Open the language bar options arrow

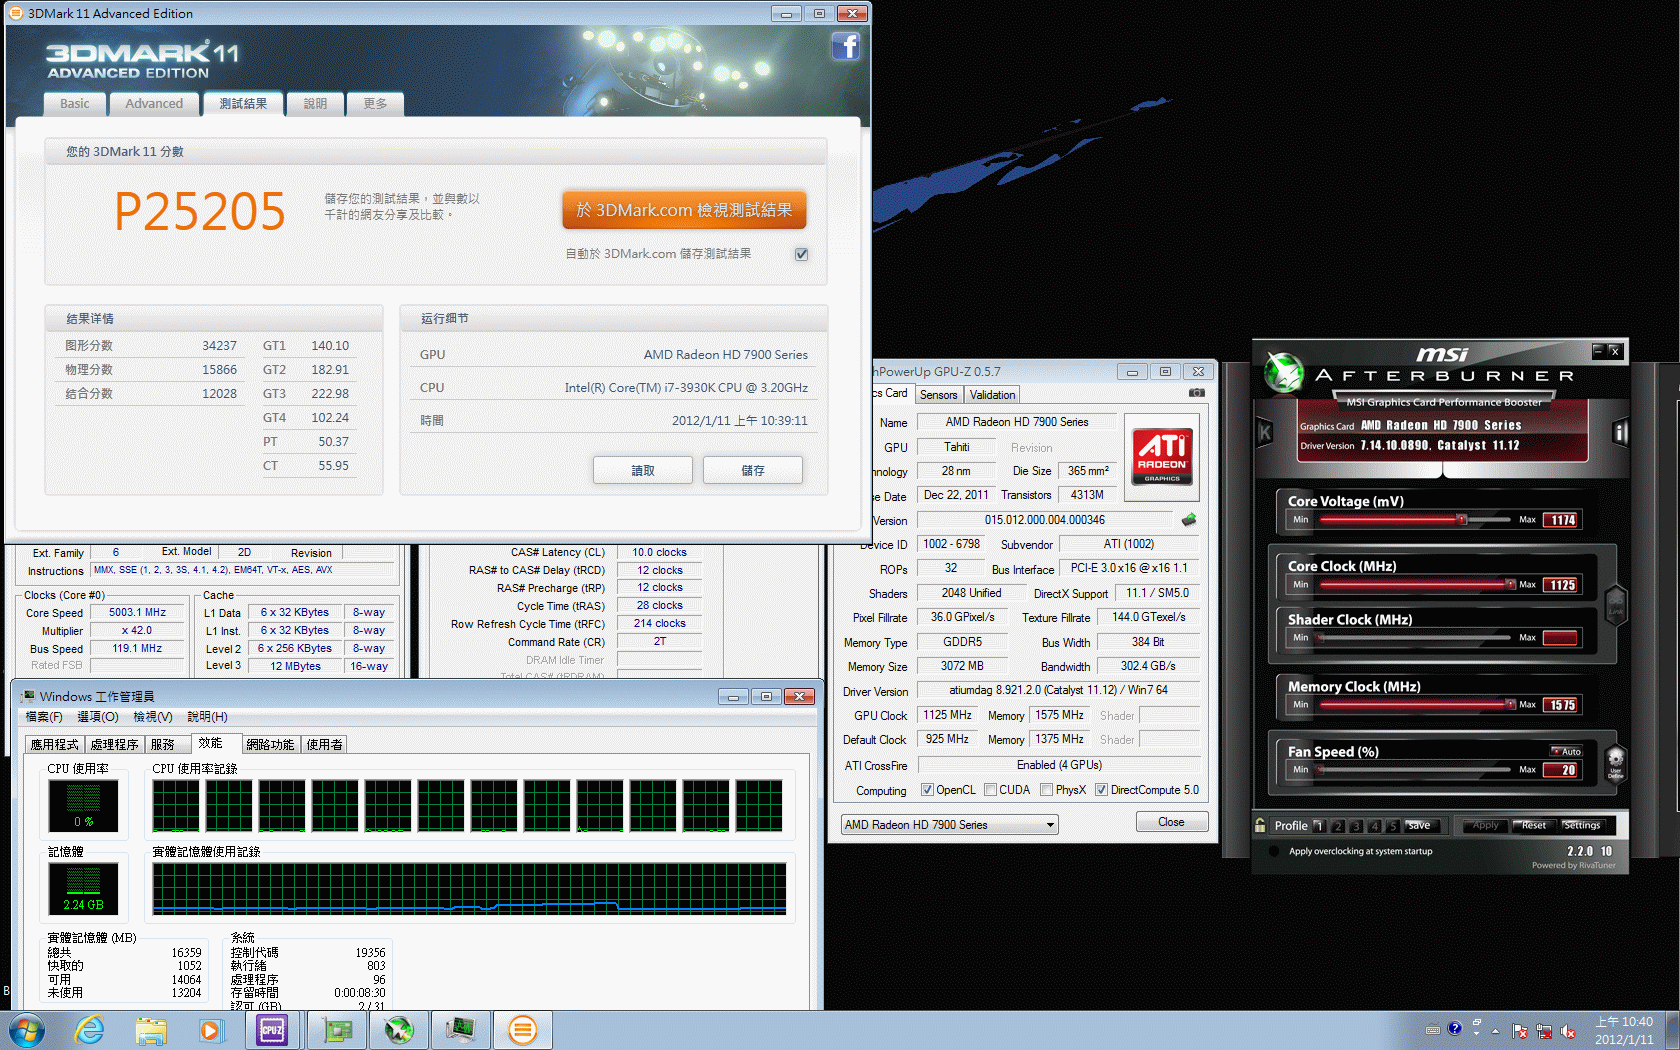1476,1034
